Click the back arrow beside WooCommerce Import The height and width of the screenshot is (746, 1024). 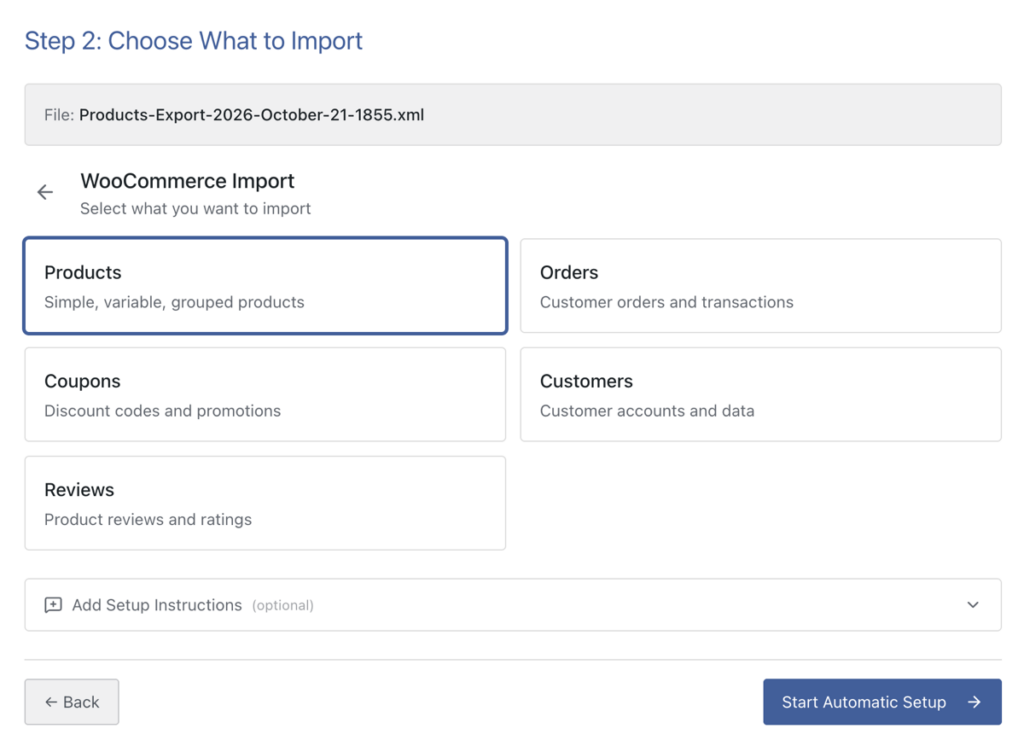45,192
